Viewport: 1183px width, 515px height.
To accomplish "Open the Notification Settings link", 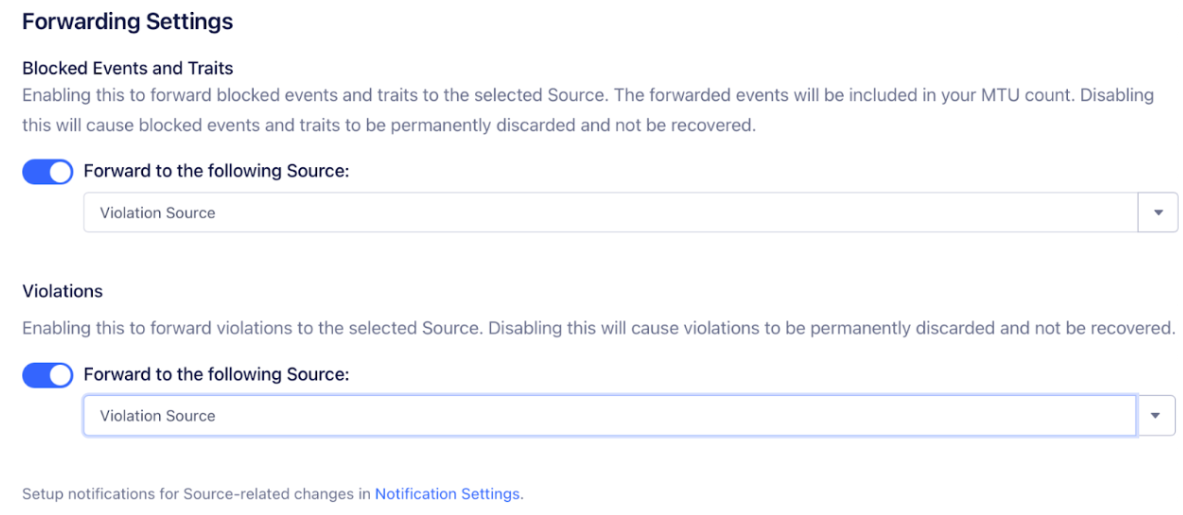I will point(447,494).
